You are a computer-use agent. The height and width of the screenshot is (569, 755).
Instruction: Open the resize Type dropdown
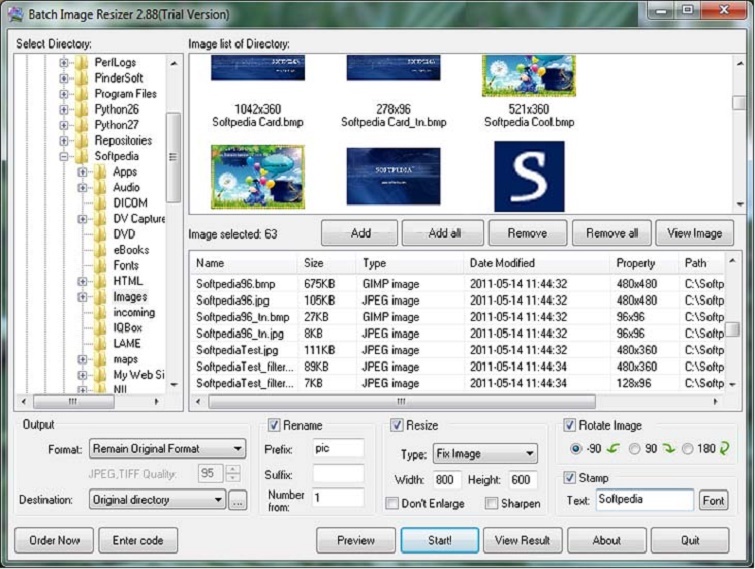point(485,454)
